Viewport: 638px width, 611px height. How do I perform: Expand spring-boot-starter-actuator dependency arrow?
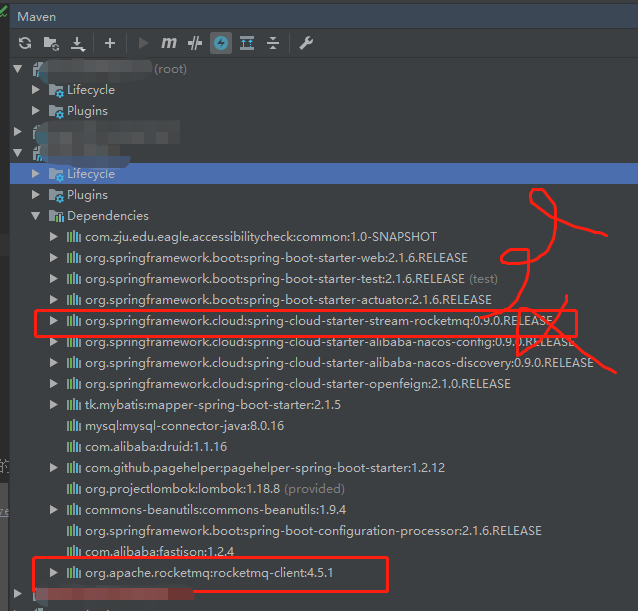point(53,300)
